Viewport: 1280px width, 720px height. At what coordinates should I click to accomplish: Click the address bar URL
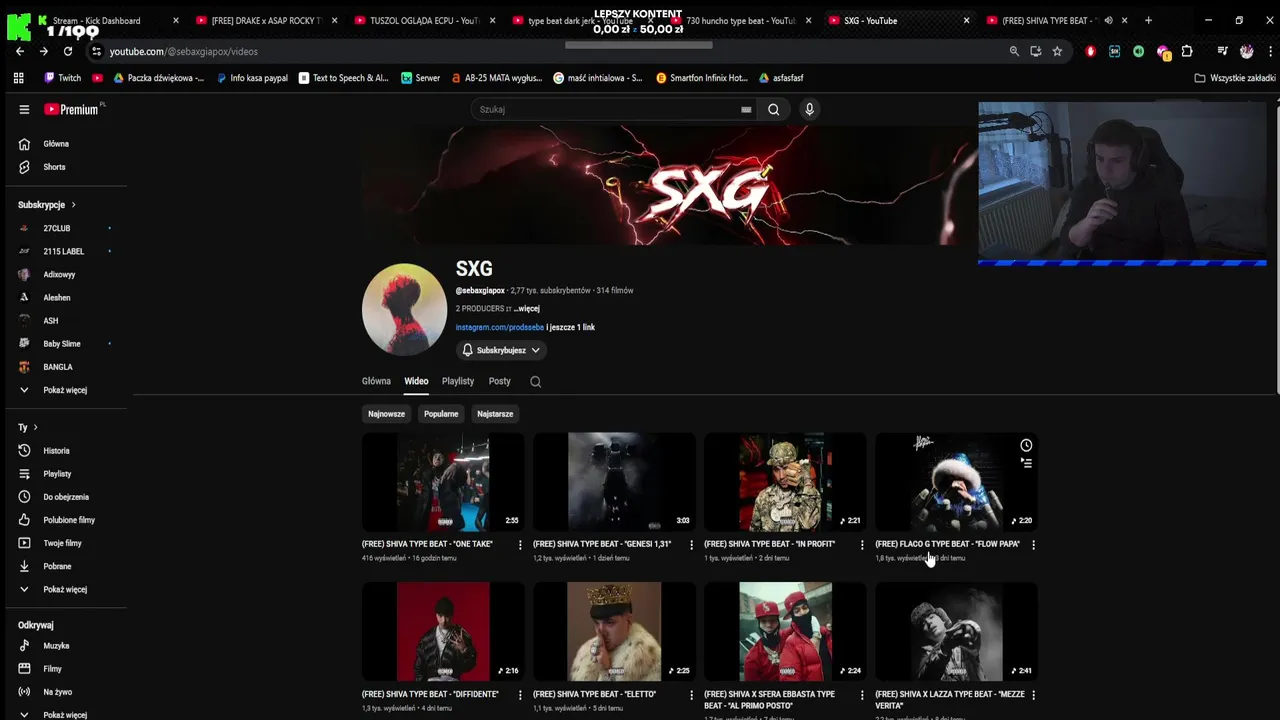(183, 51)
